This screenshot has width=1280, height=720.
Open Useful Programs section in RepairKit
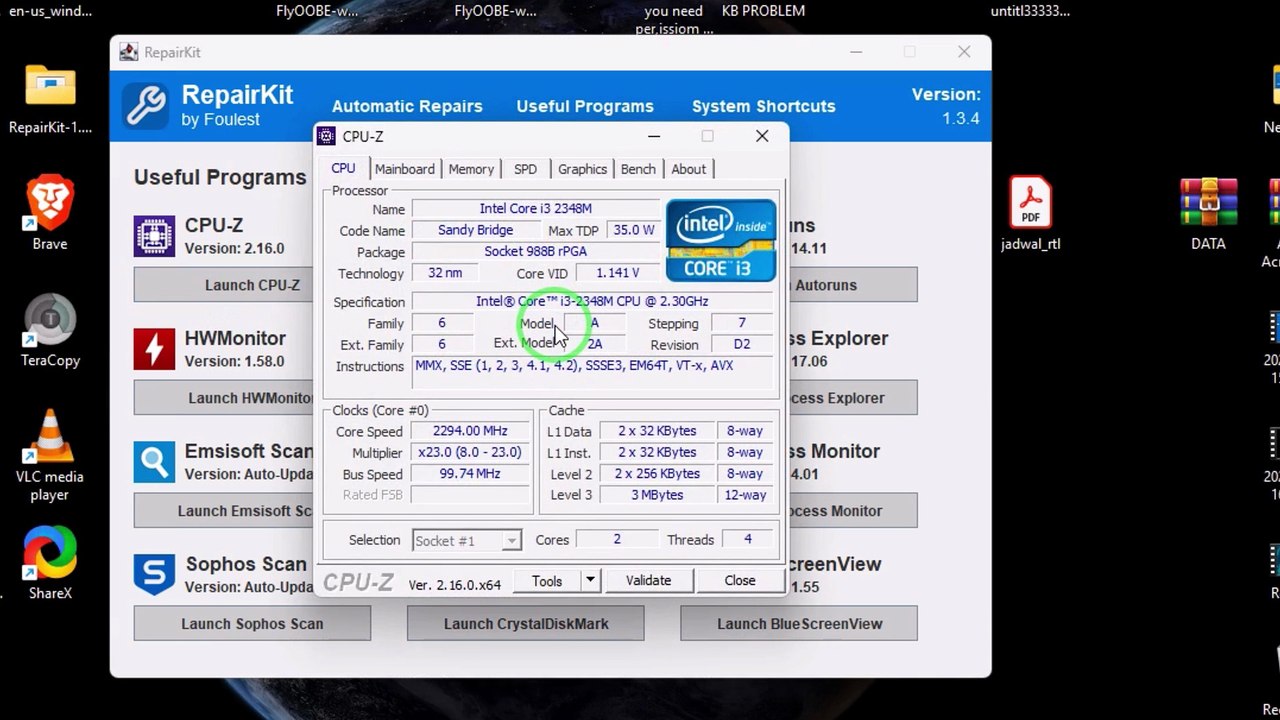[585, 106]
